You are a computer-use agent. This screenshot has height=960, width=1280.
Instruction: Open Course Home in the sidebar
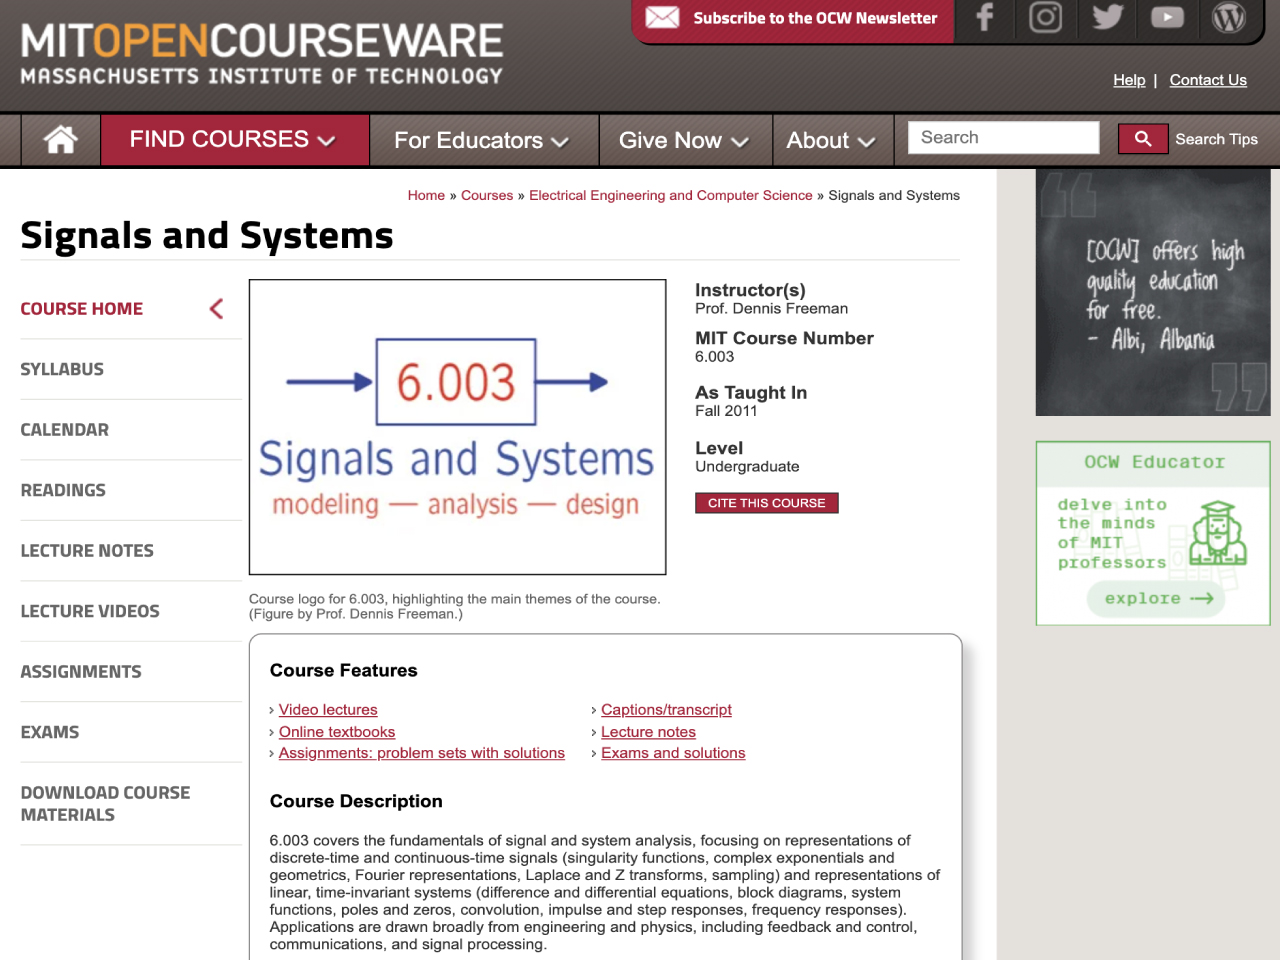[x=82, y=309]
